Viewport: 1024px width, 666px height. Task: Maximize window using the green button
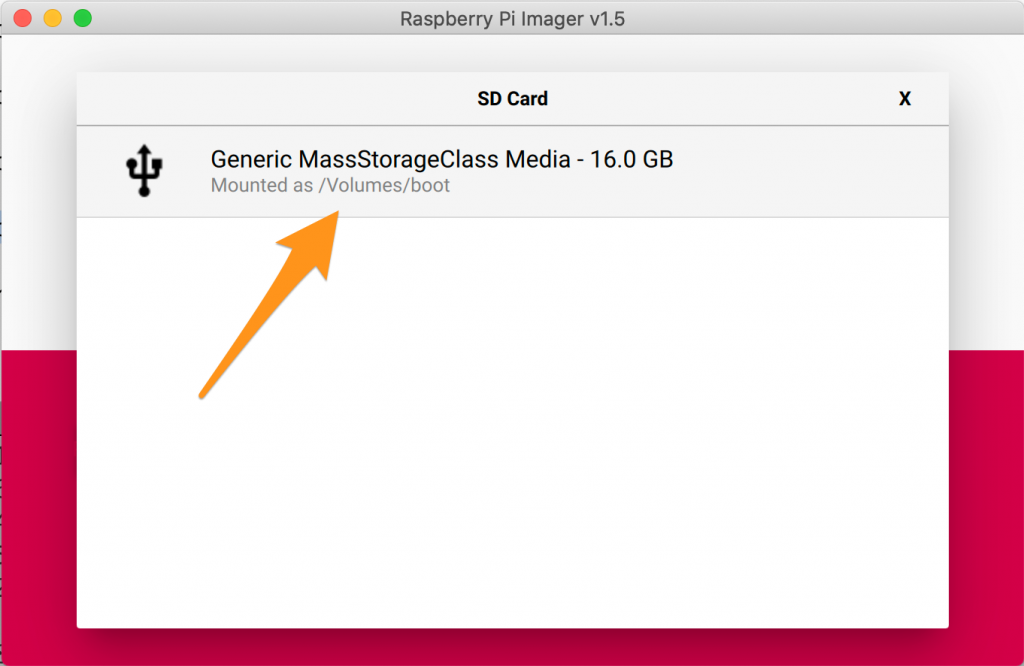[x=83, y=18]
